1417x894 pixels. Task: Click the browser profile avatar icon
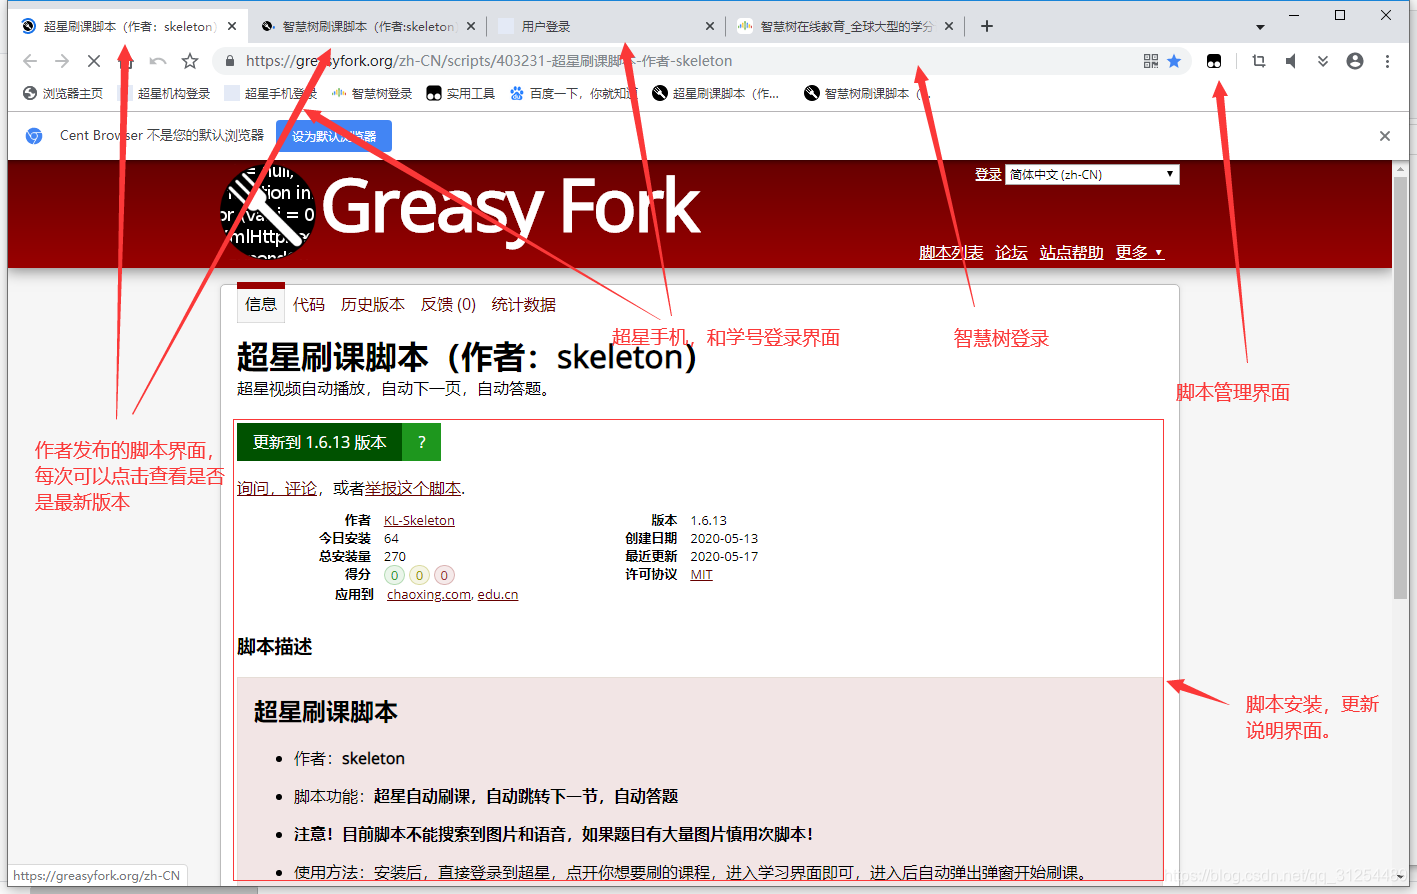(1354, 61)
